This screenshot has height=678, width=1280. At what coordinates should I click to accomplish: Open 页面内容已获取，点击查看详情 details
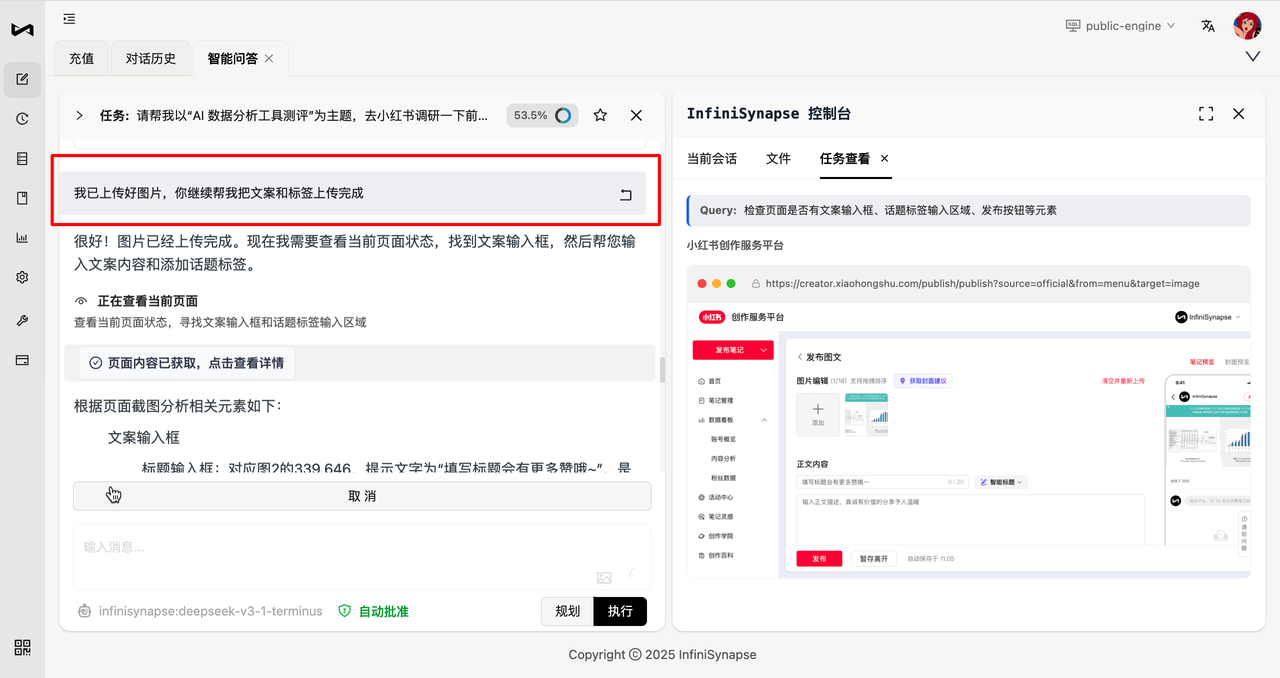pos(187,363)
